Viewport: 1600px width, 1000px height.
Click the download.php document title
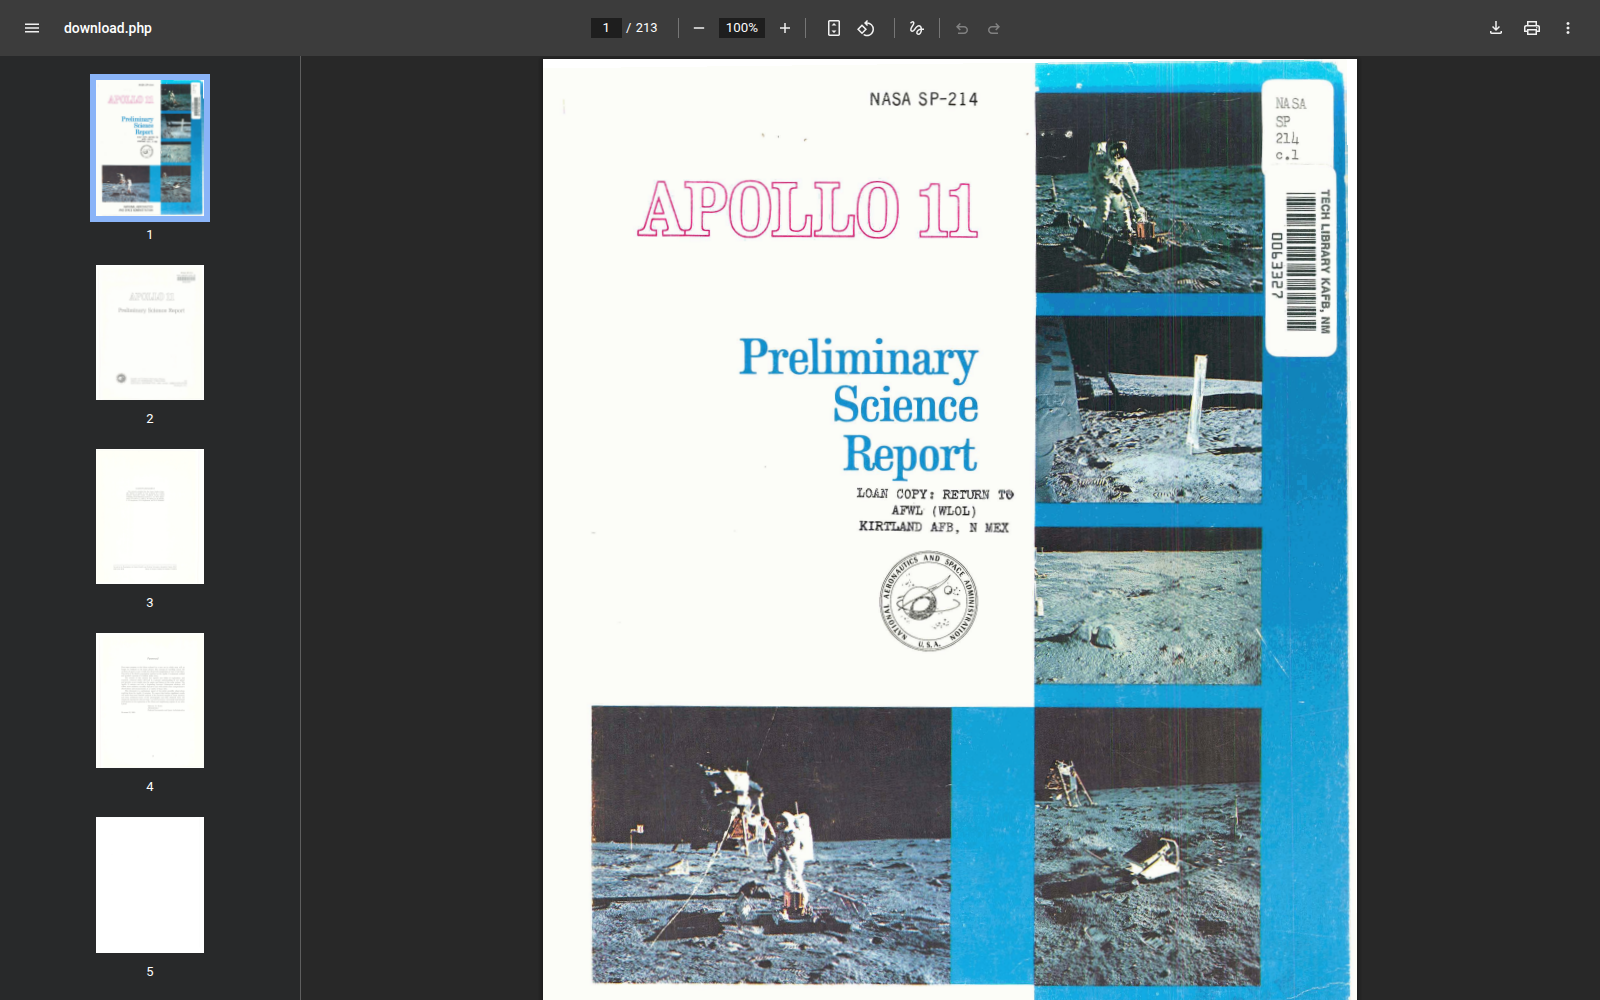(108, 28)
